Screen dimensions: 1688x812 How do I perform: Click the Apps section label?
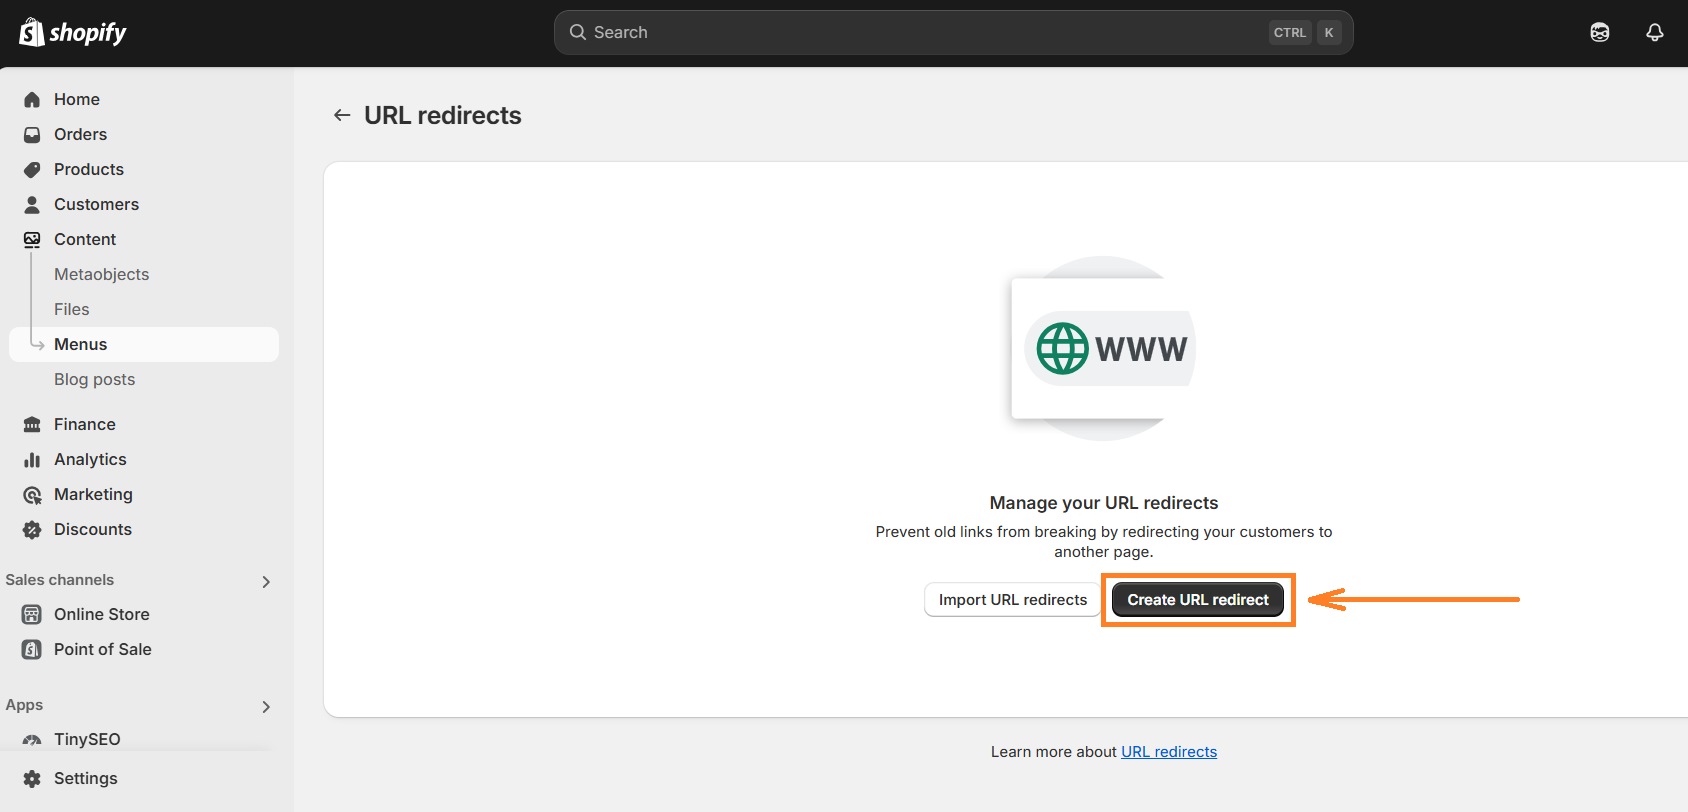pyautogui.click(x=24, y=705)
